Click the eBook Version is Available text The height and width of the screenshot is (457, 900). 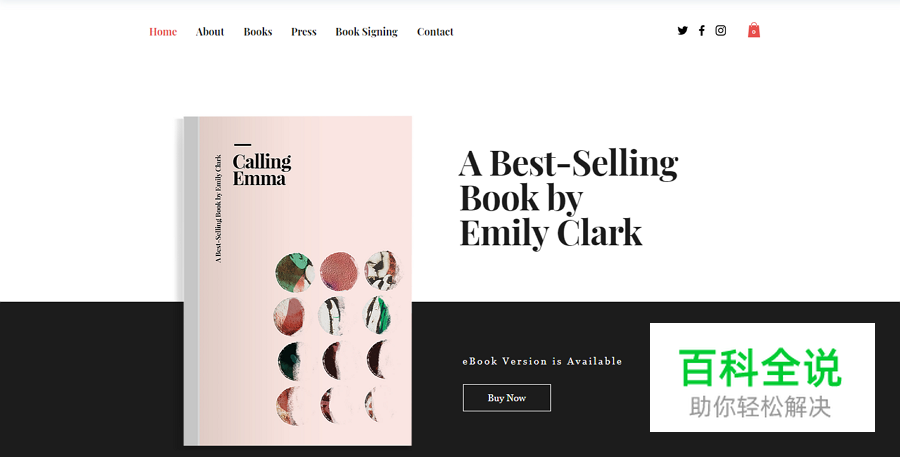(542, 361)
